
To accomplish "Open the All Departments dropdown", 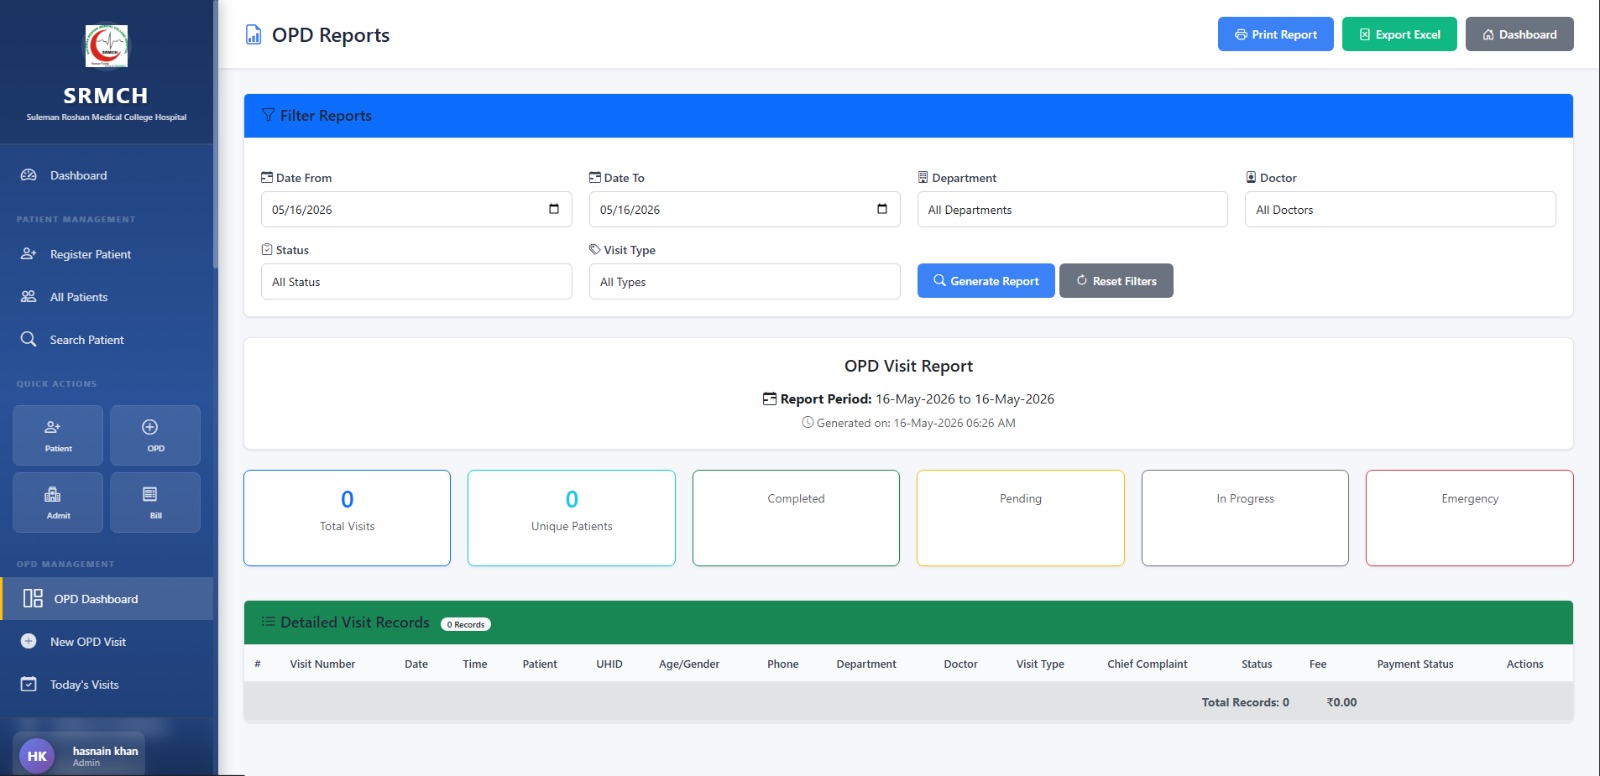I will pyautogui.click(x=1072, y=209).
